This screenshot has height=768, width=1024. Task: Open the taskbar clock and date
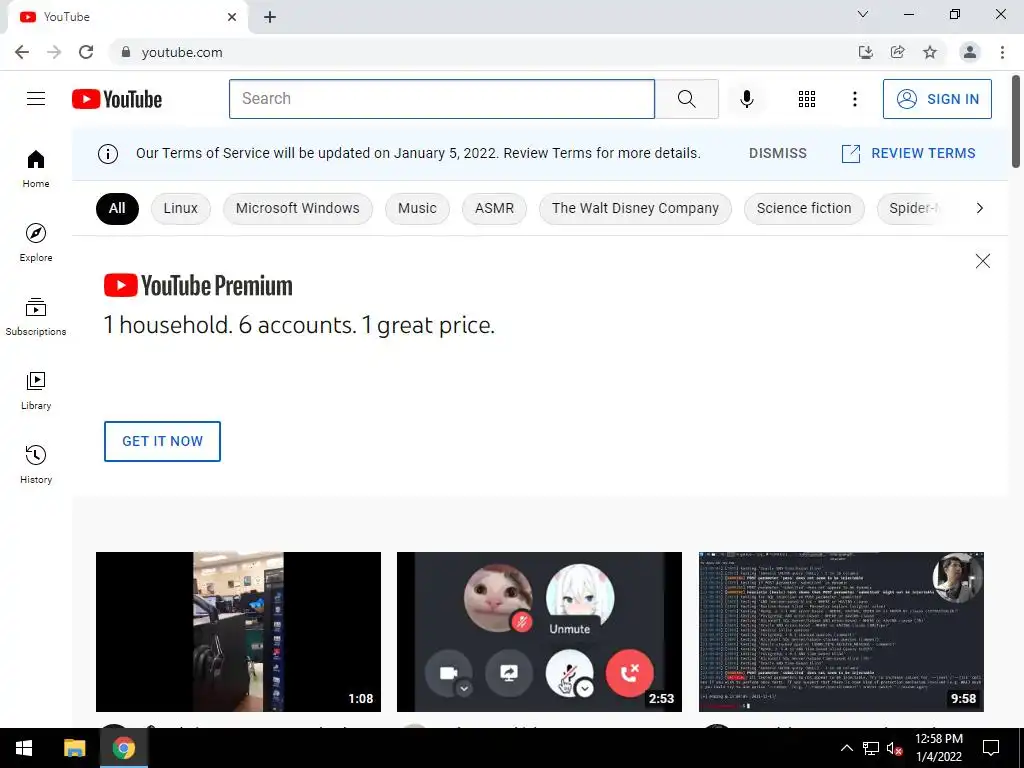click(938, 748)
